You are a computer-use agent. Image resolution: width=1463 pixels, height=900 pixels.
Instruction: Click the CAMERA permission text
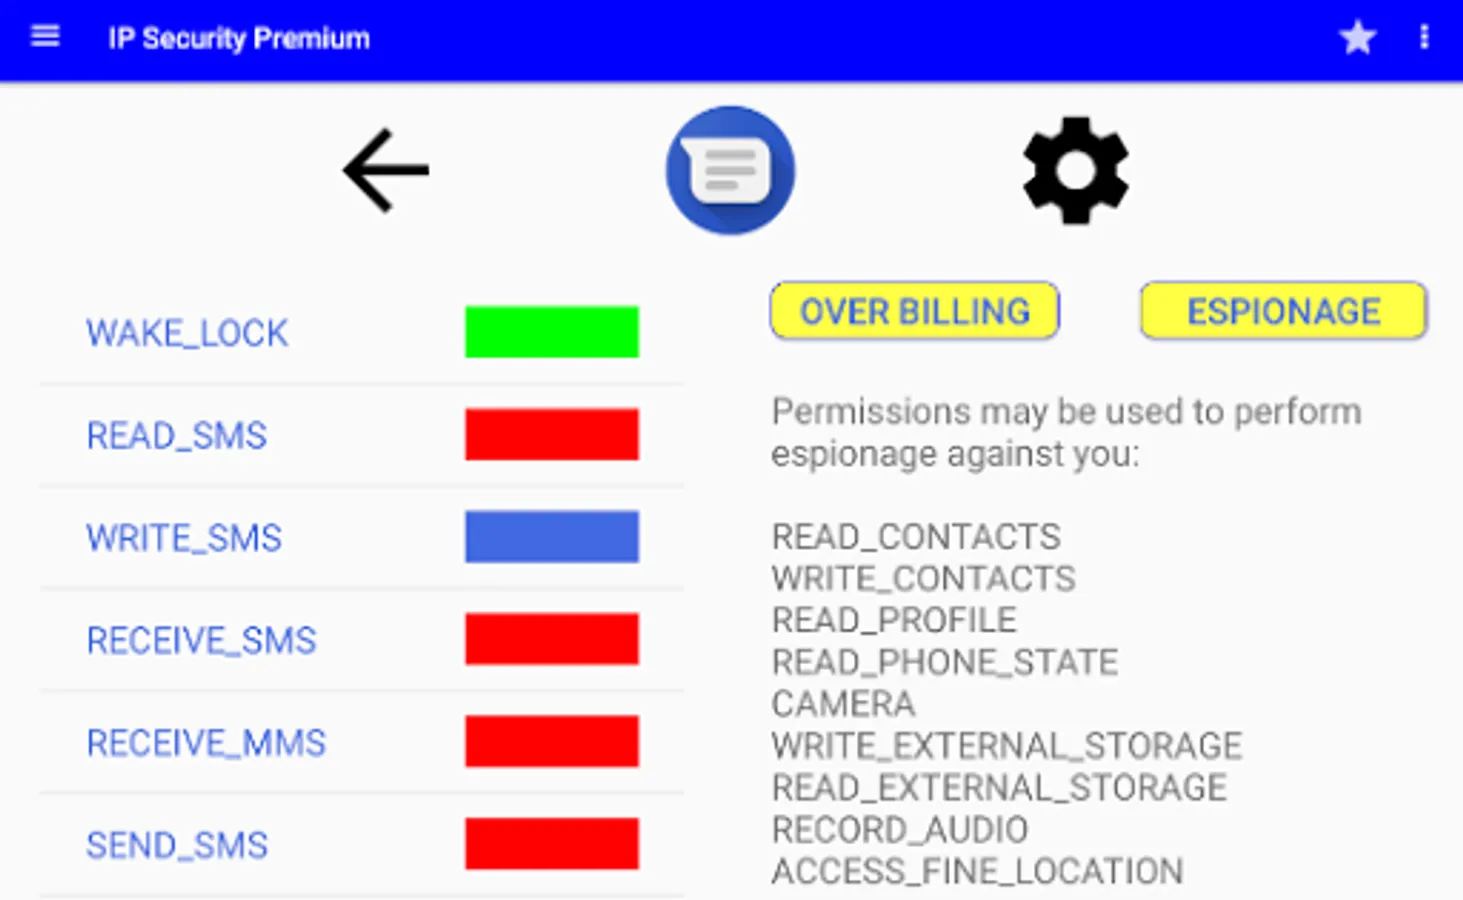(843, 704)
